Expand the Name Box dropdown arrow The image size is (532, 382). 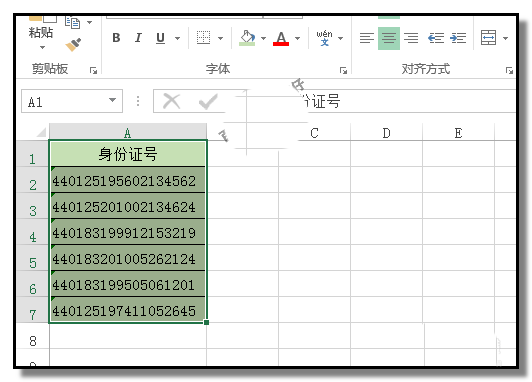pos(112,100)
